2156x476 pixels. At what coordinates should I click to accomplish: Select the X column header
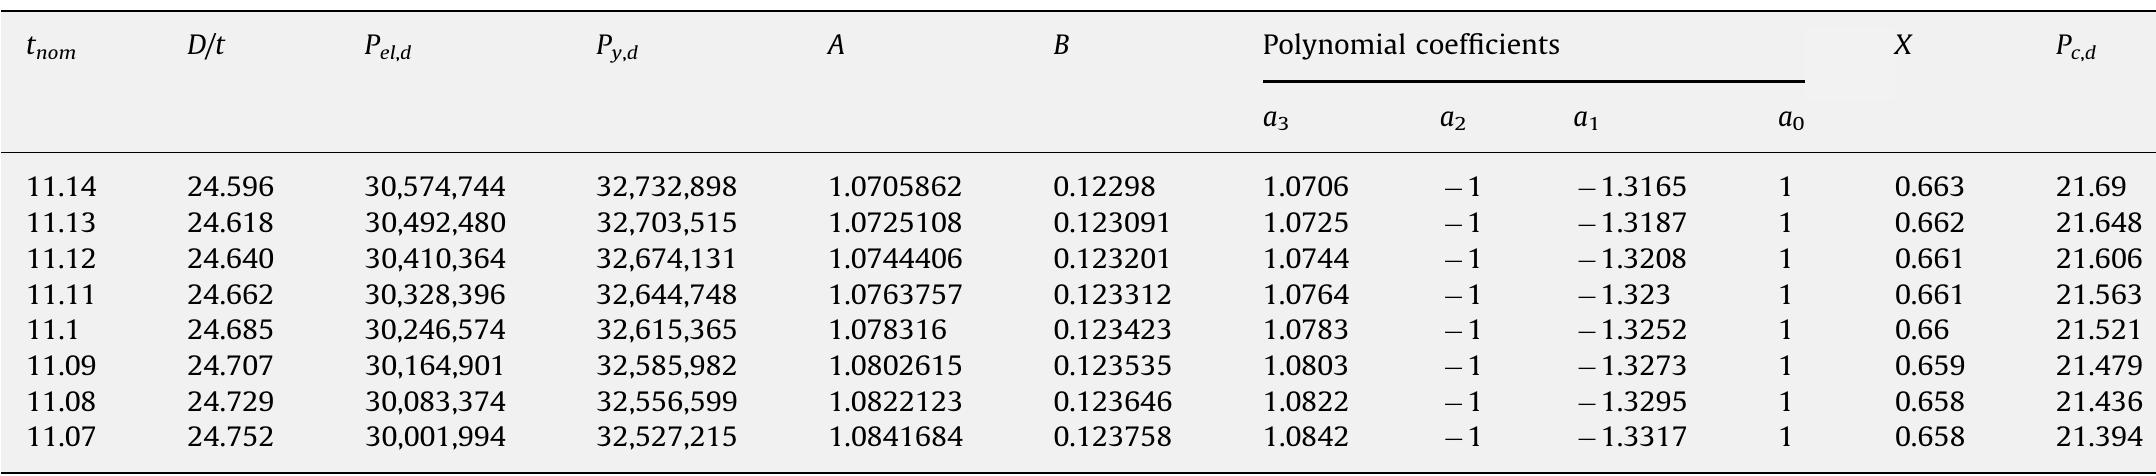pyautogui.click(x=1903, y=46)
